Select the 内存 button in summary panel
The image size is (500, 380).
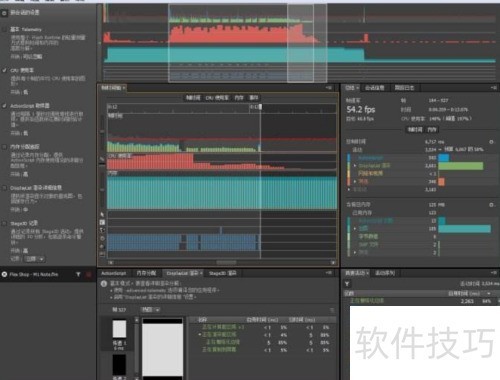click(x=432, y=130)
